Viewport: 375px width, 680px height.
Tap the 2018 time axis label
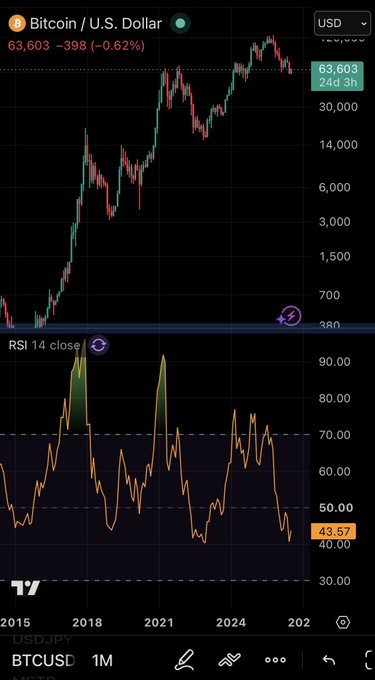point(87,623)
